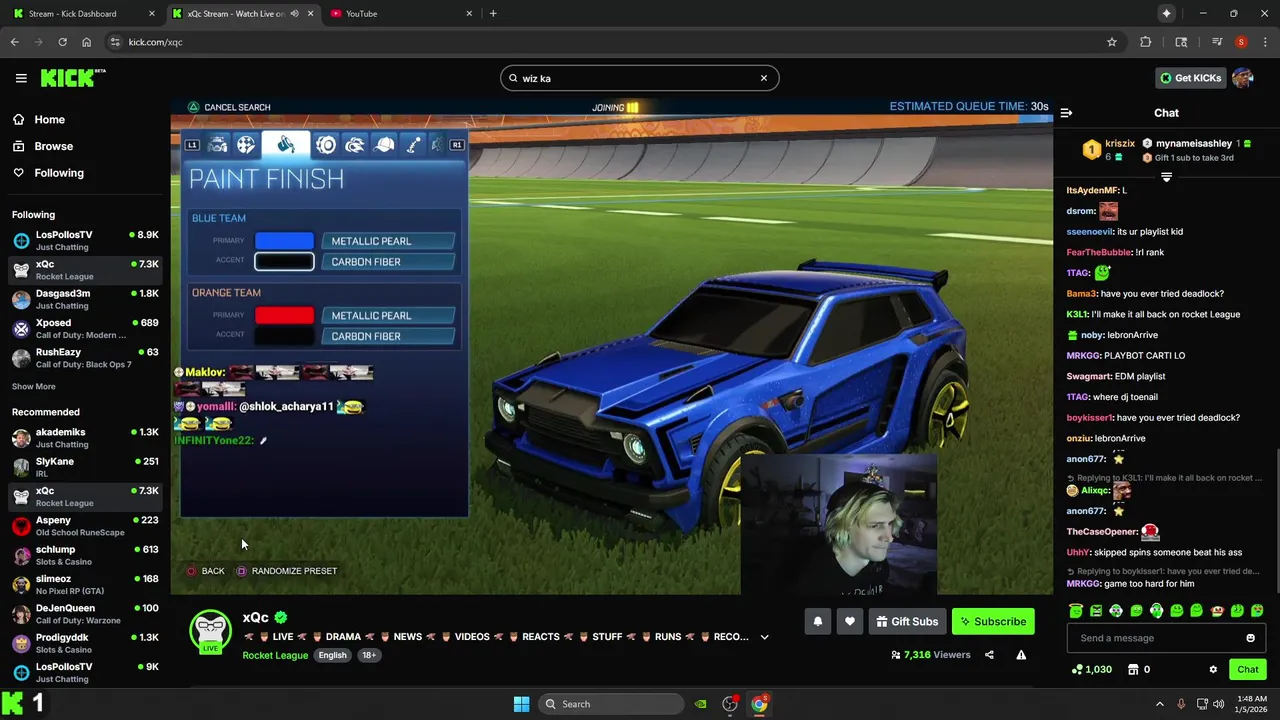Viewport: 1280px width, 720px height.
Task: Click the share stream icon
Action: [x=989, y=655]
